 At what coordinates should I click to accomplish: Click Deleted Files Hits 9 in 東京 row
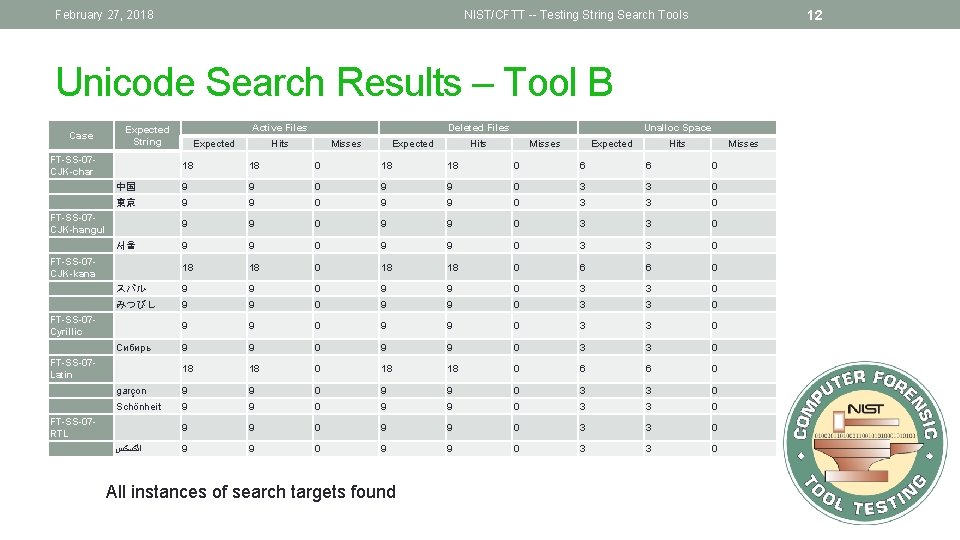coord(449,203)
